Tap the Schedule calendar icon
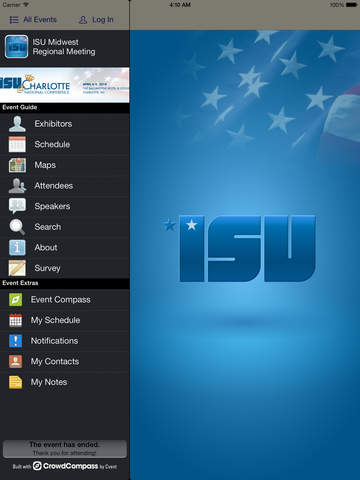Screen dimensions: 360x480 click(x=17, y=144)
